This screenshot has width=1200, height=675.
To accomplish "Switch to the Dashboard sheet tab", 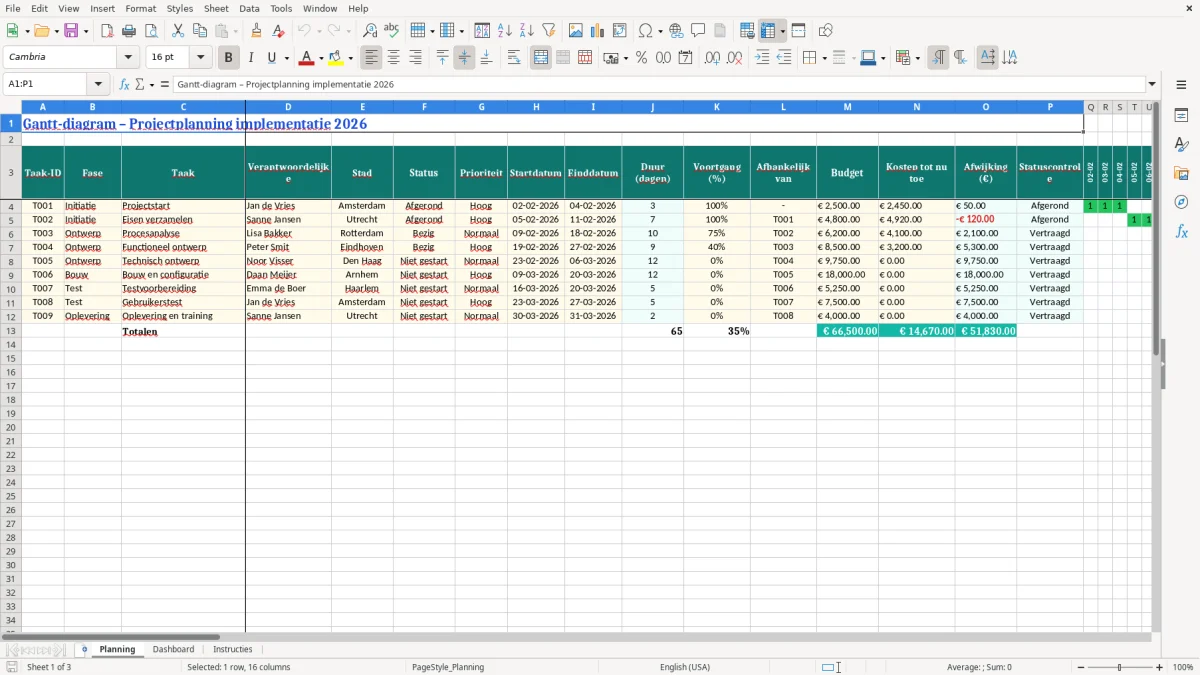I will tap(173, 649).
